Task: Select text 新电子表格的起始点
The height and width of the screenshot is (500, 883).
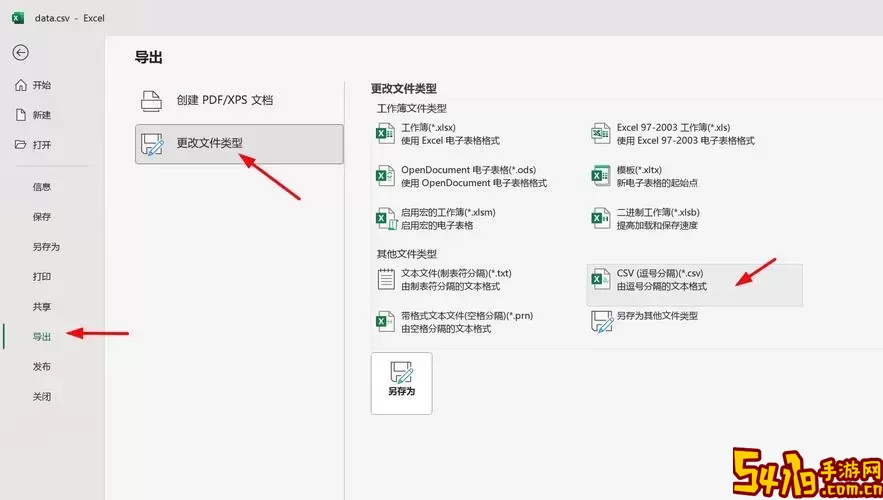Action: pyautogui.click(x=657, y=183)
